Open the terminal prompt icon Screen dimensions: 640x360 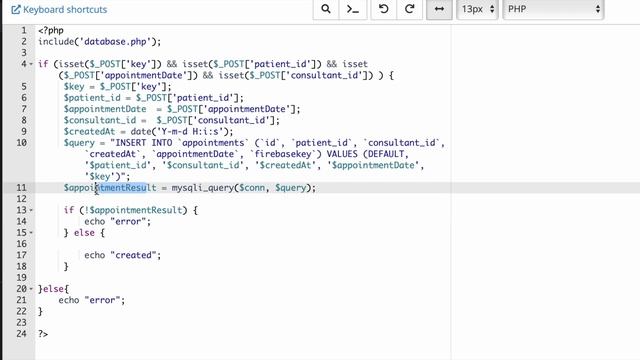[353, 9]
